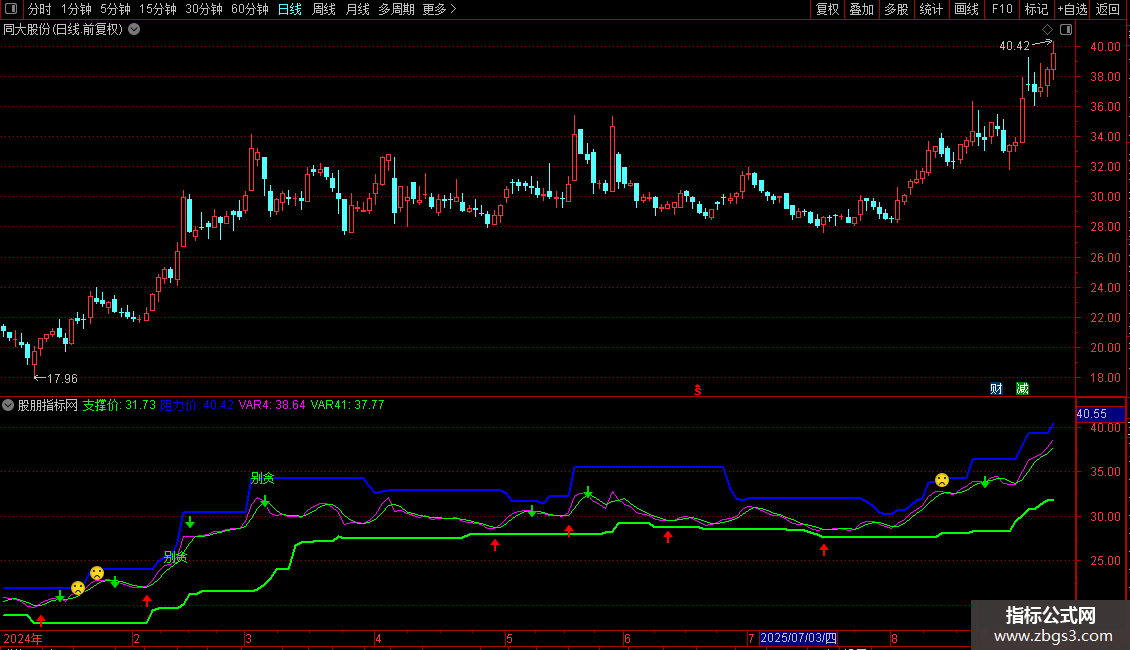Click the 叠加 overlay button

pyautogui.click(x=862, y=9)
